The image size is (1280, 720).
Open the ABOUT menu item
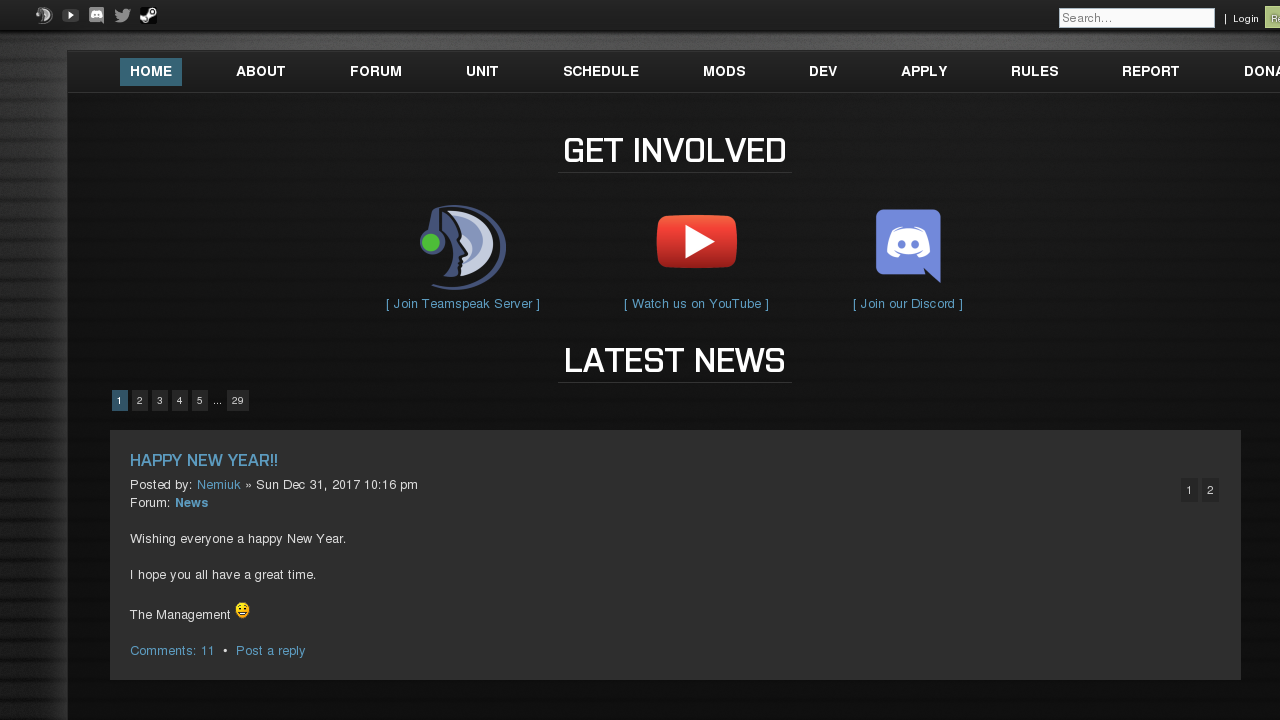click(x=261, y=72)
